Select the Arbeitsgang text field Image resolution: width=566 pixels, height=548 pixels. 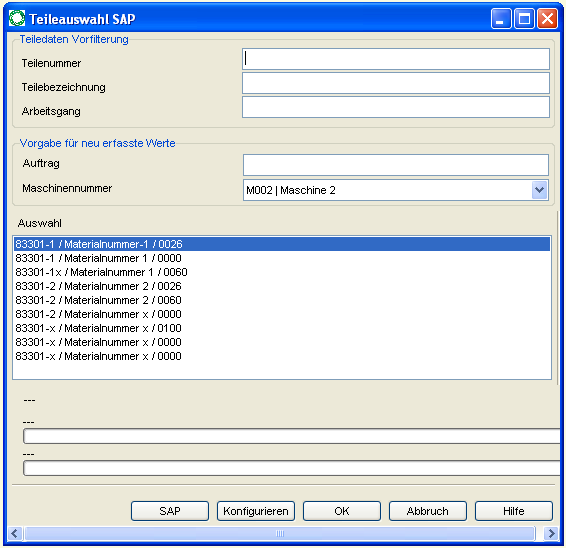(x=396, y=107)
